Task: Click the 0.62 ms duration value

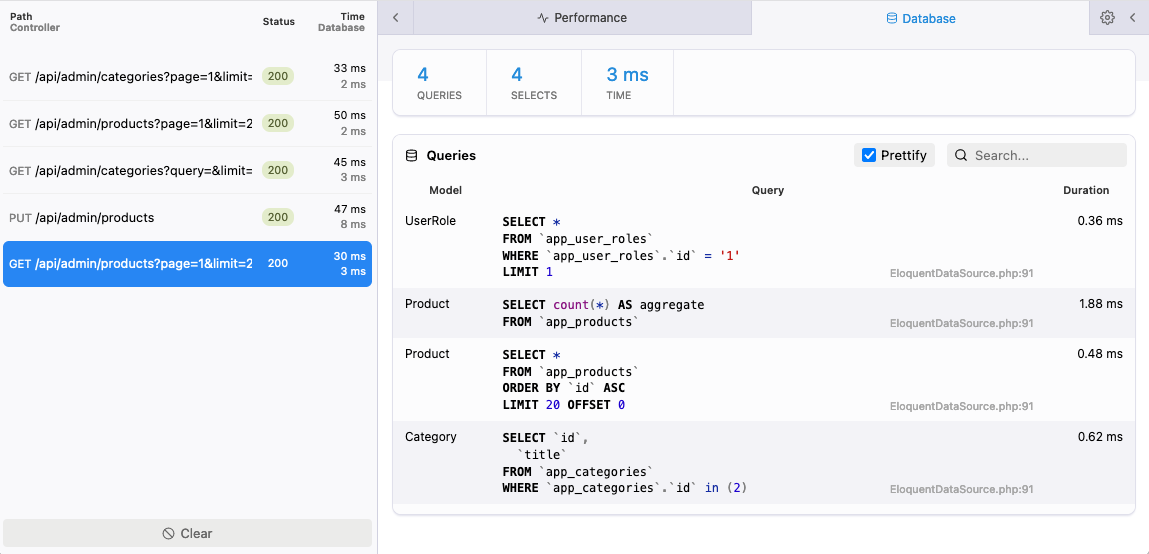Action: coord(1100,437)
